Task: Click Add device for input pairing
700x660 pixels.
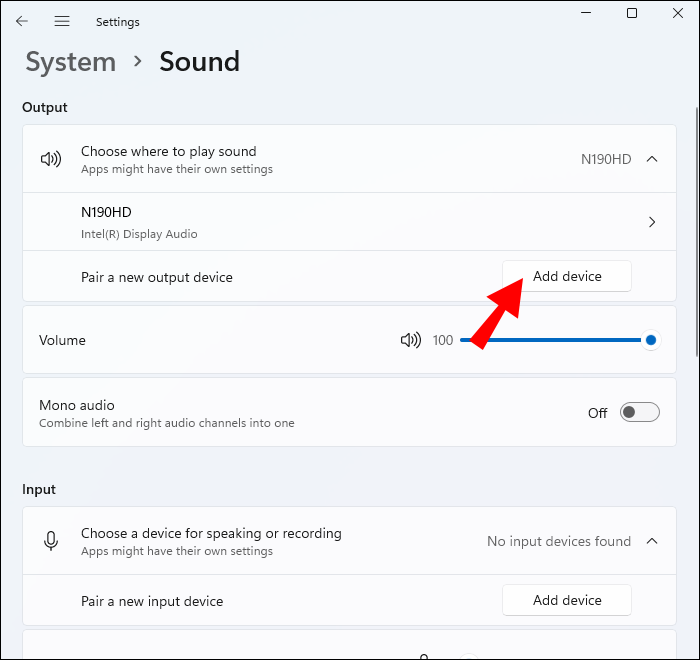Action: (567, 600)
